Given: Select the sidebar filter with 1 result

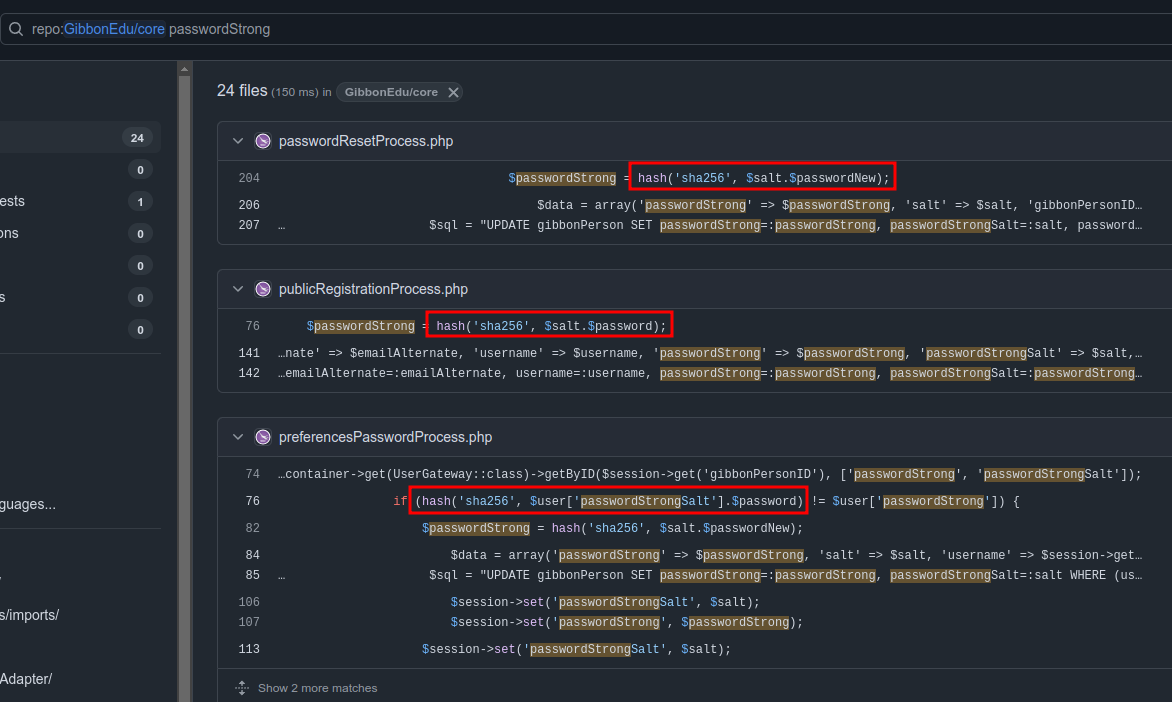Looking at the screenshot, I should tap(80, 201).
